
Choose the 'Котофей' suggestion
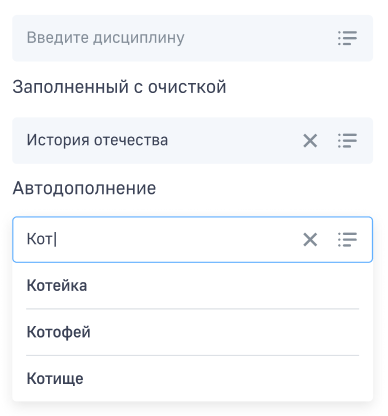click(192, 332)
